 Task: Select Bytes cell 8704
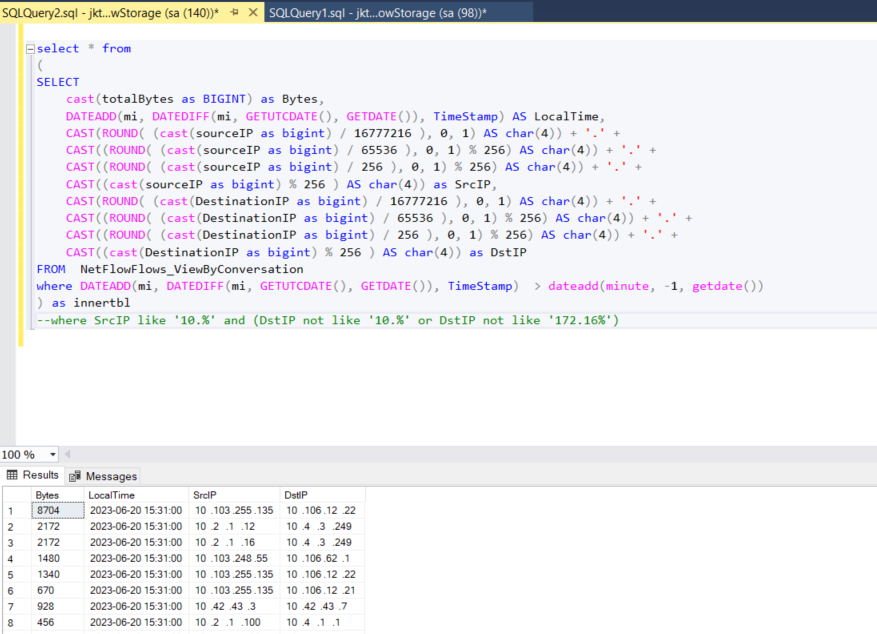point(58,510)
